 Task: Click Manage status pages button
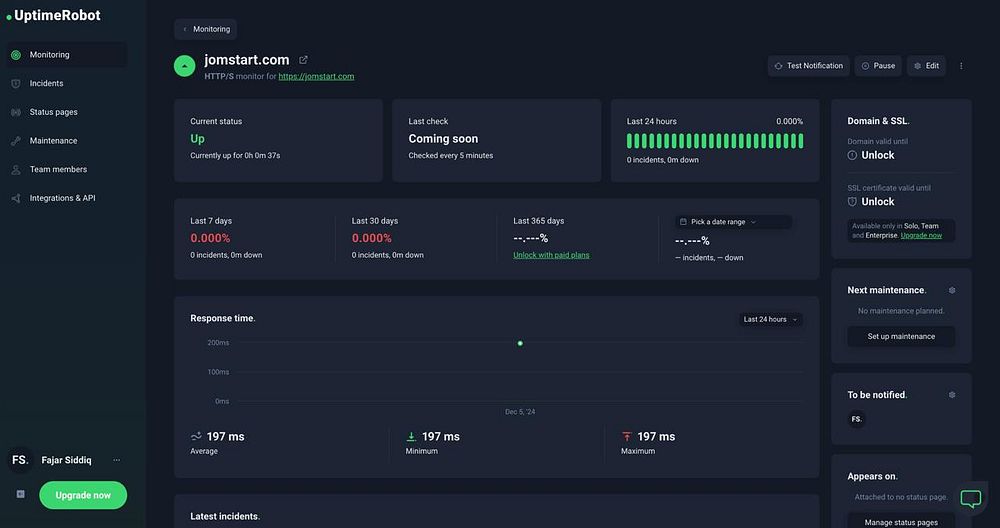pos(901,522)
